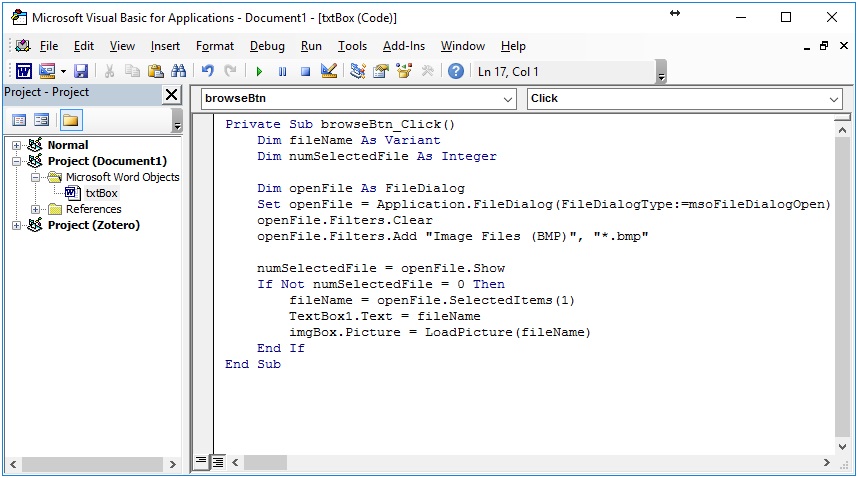Click the code window scroll right arrow
Image resolution: width=858 pixels, height=478 pixels.
click(826, 463)
